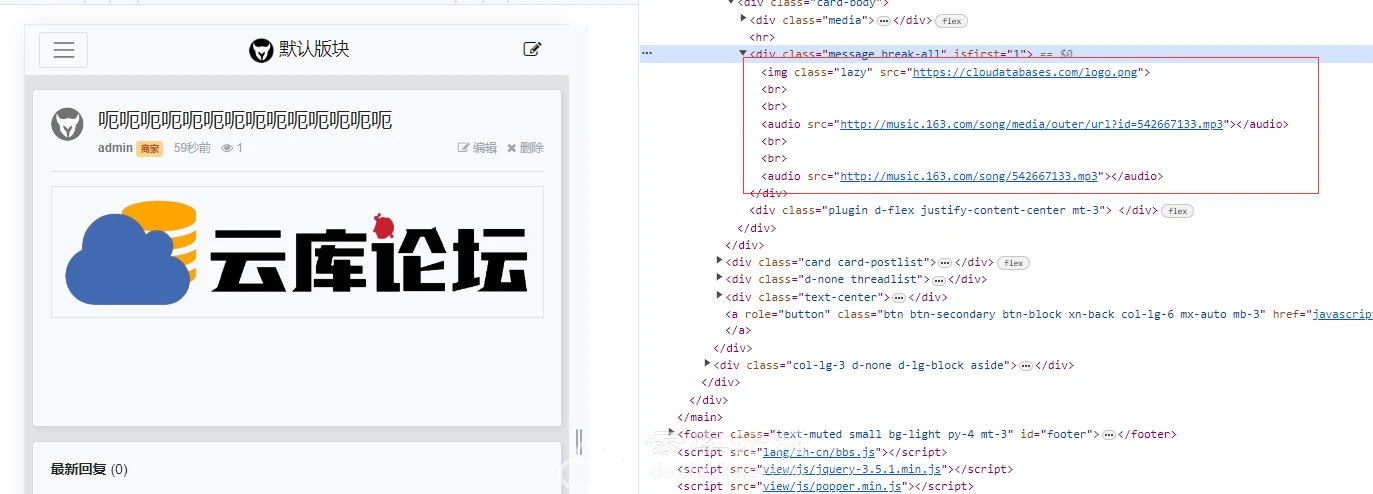Open the admin username link

[x=115, y=148]
